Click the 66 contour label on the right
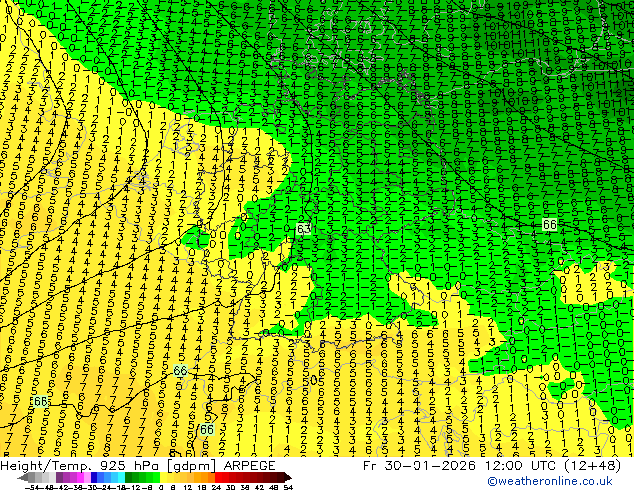 pyautogui.click(x=549, y=224)
